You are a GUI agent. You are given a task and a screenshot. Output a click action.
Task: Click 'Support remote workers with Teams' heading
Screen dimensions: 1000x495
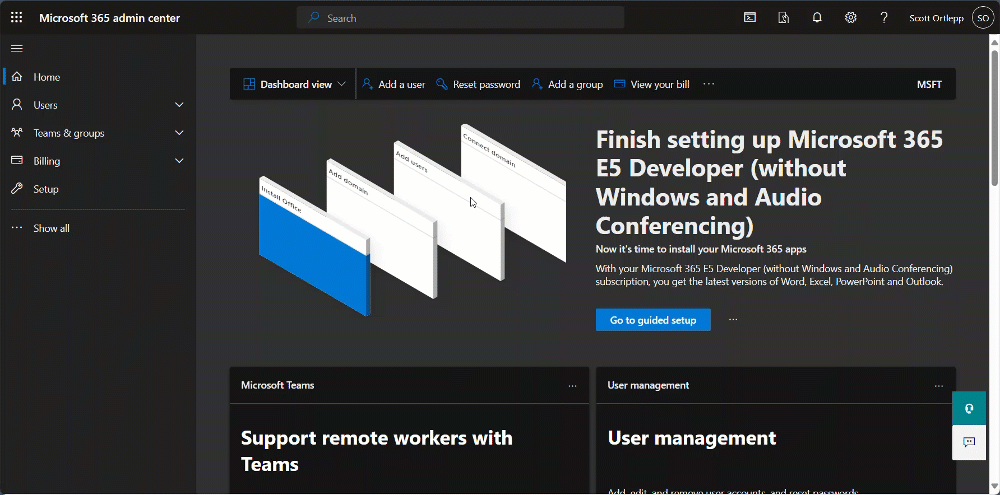point(377,451)
